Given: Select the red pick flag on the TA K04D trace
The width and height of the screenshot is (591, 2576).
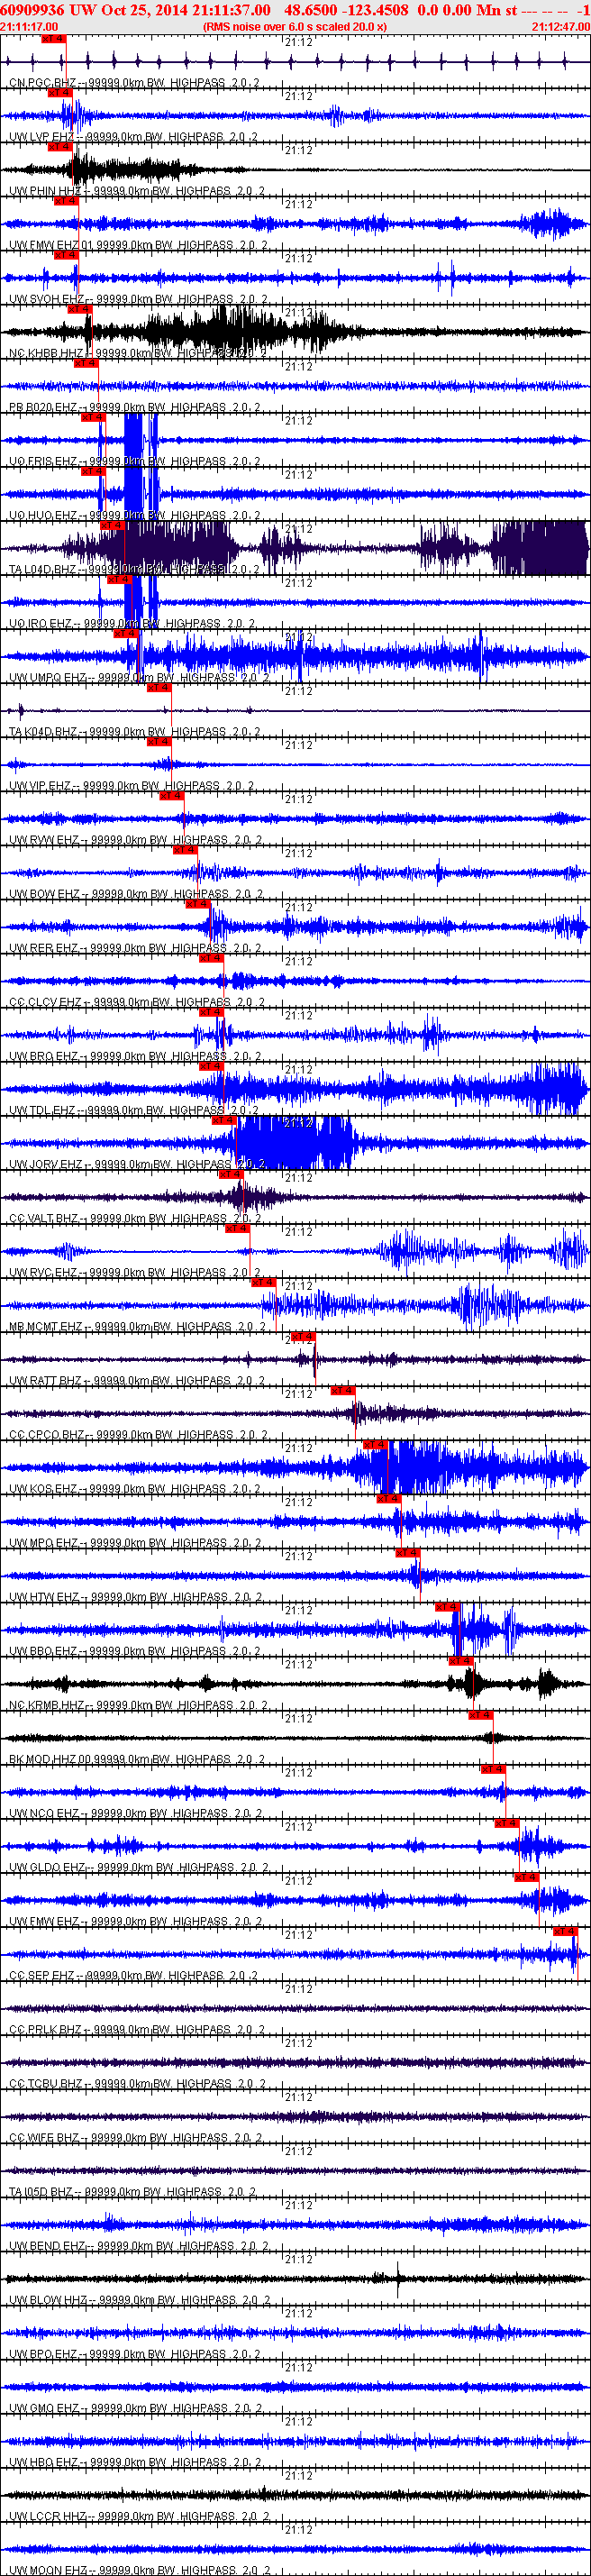Looking at the screenshot, I should 159,688.
